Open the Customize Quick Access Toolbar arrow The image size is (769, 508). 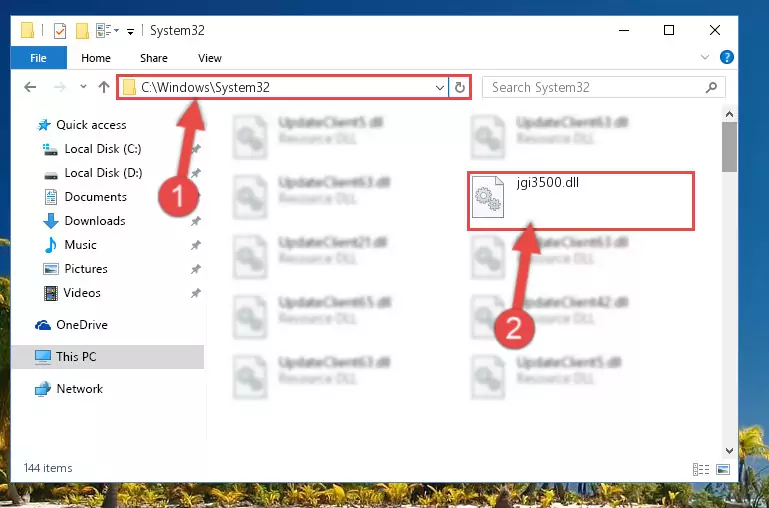(130, 31)
